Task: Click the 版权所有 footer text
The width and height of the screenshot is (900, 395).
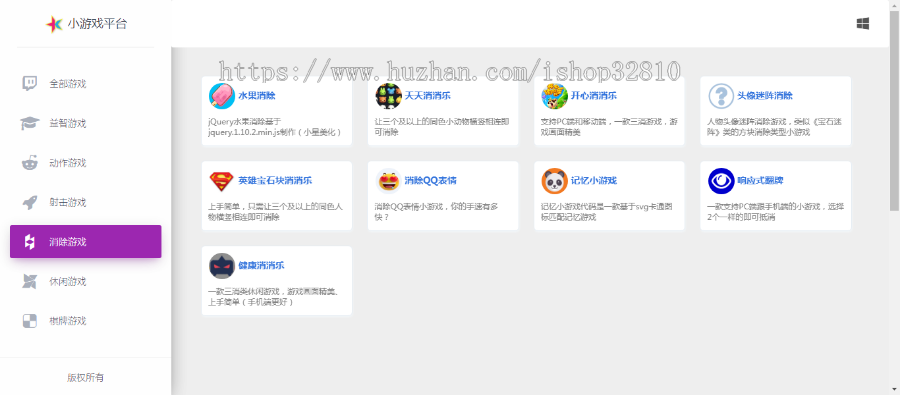Action: pos(86,378)
